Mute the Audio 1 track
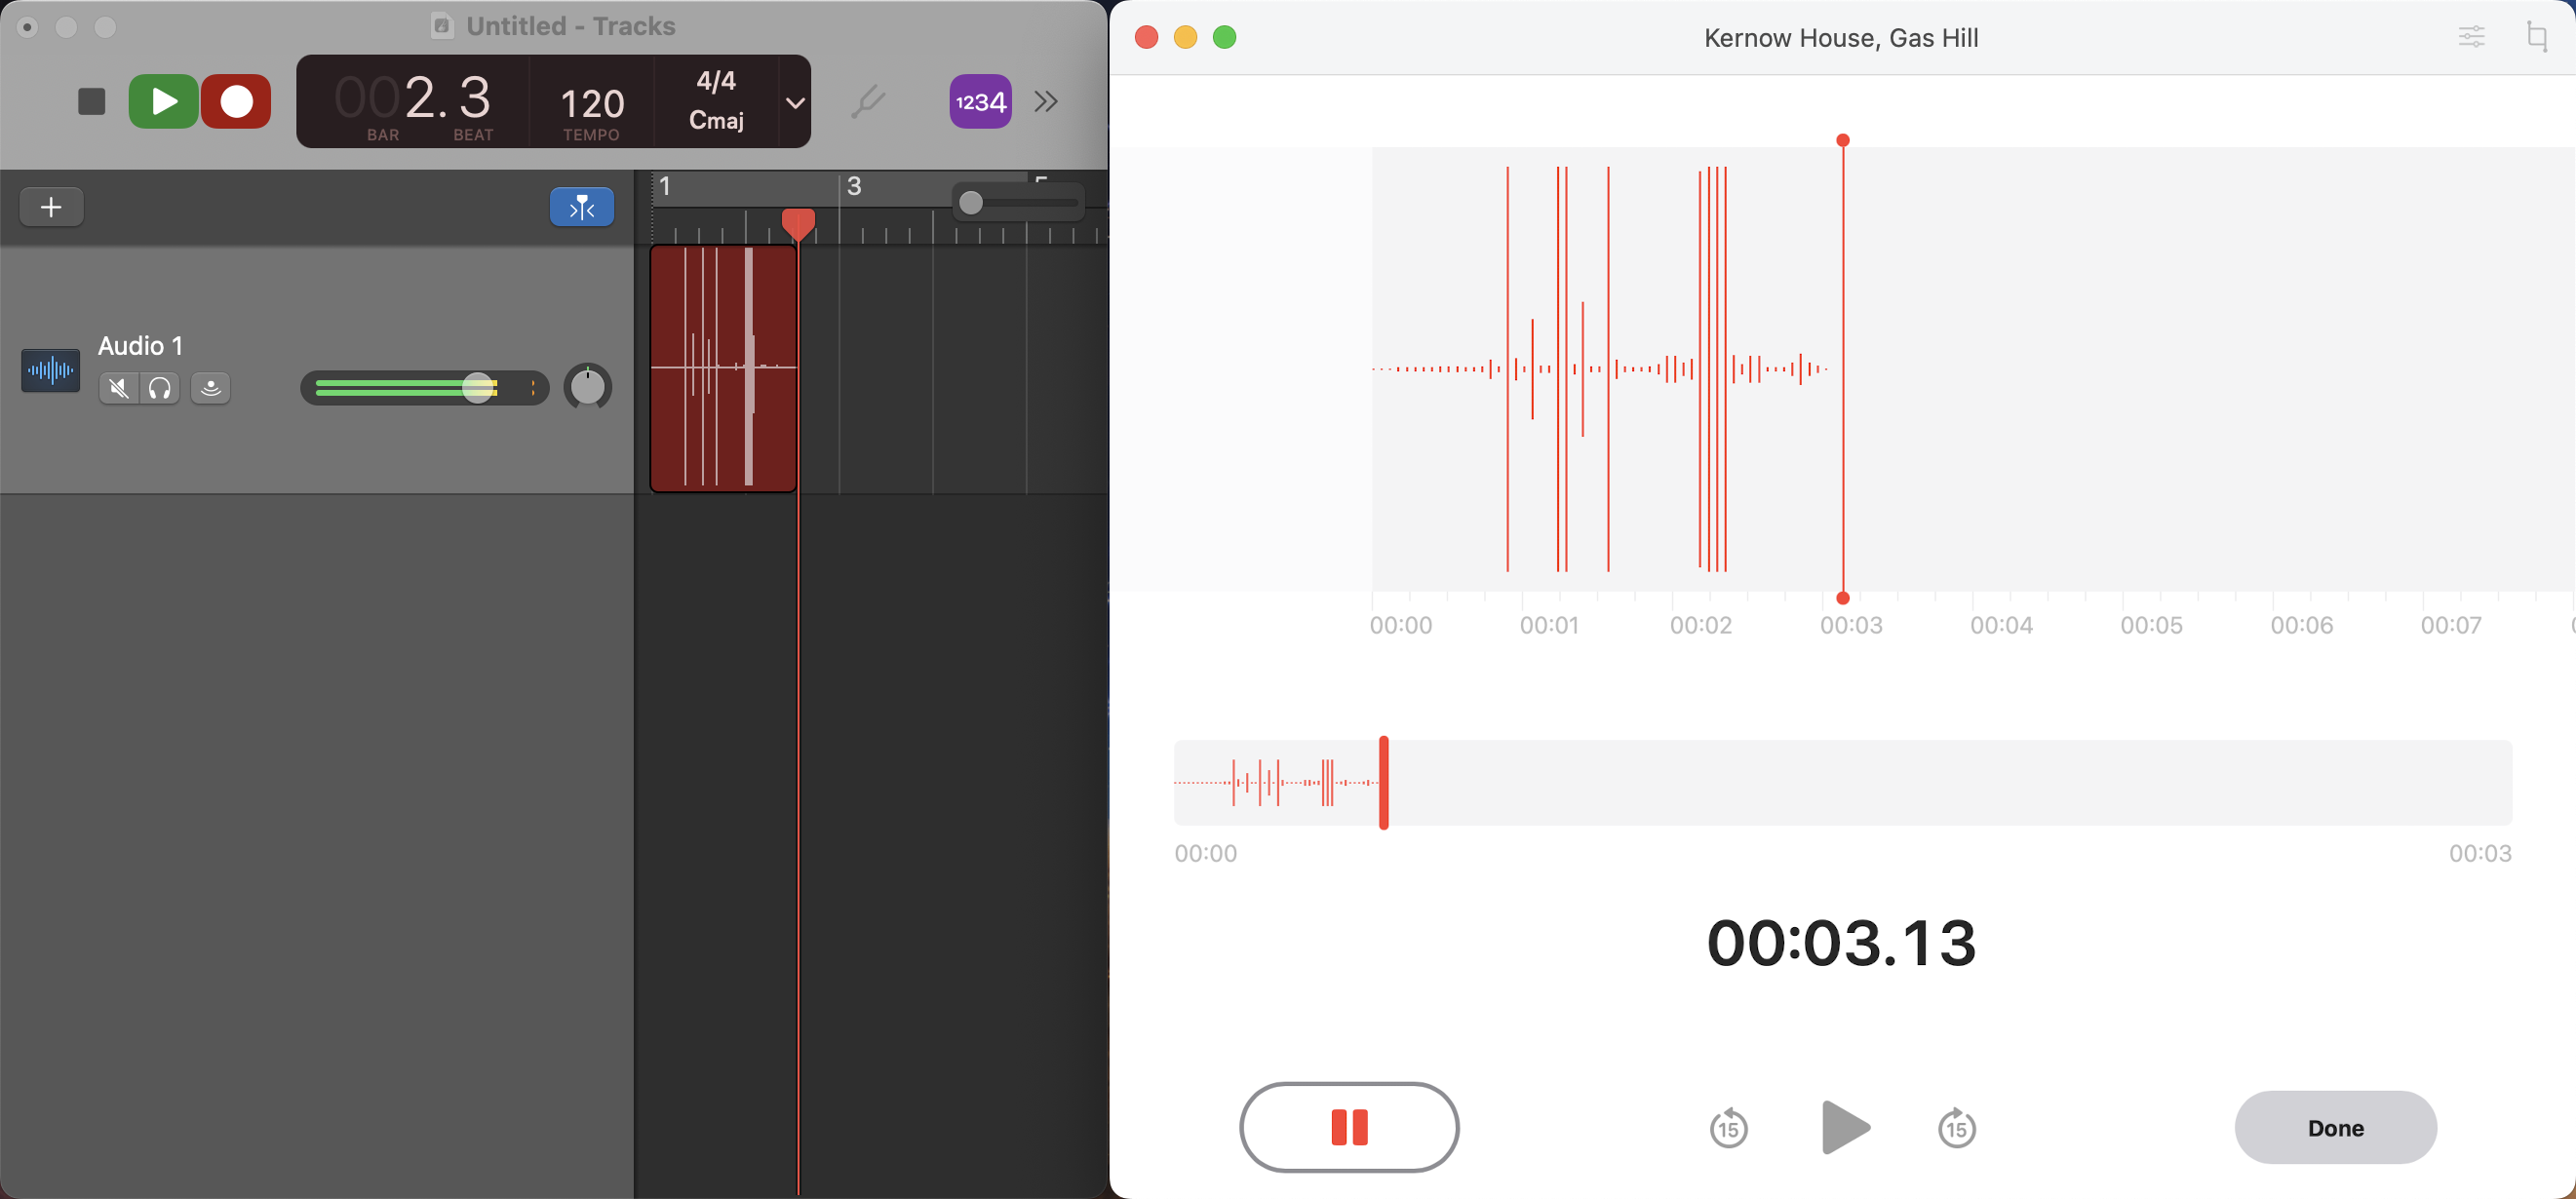 coord(119,388)
